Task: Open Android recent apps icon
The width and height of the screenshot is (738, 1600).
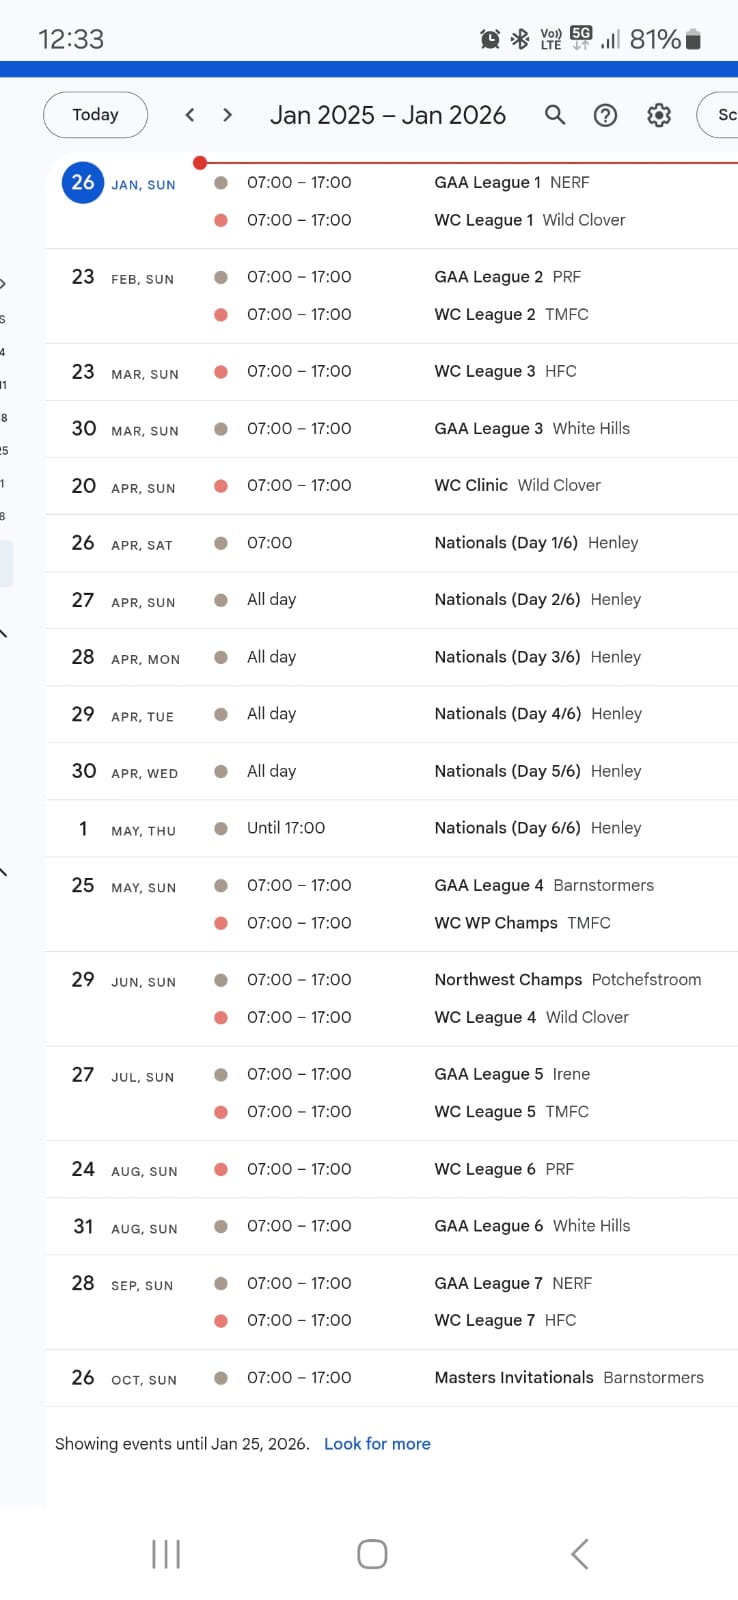Action: pyautogui.click(x=166, y=1553)
